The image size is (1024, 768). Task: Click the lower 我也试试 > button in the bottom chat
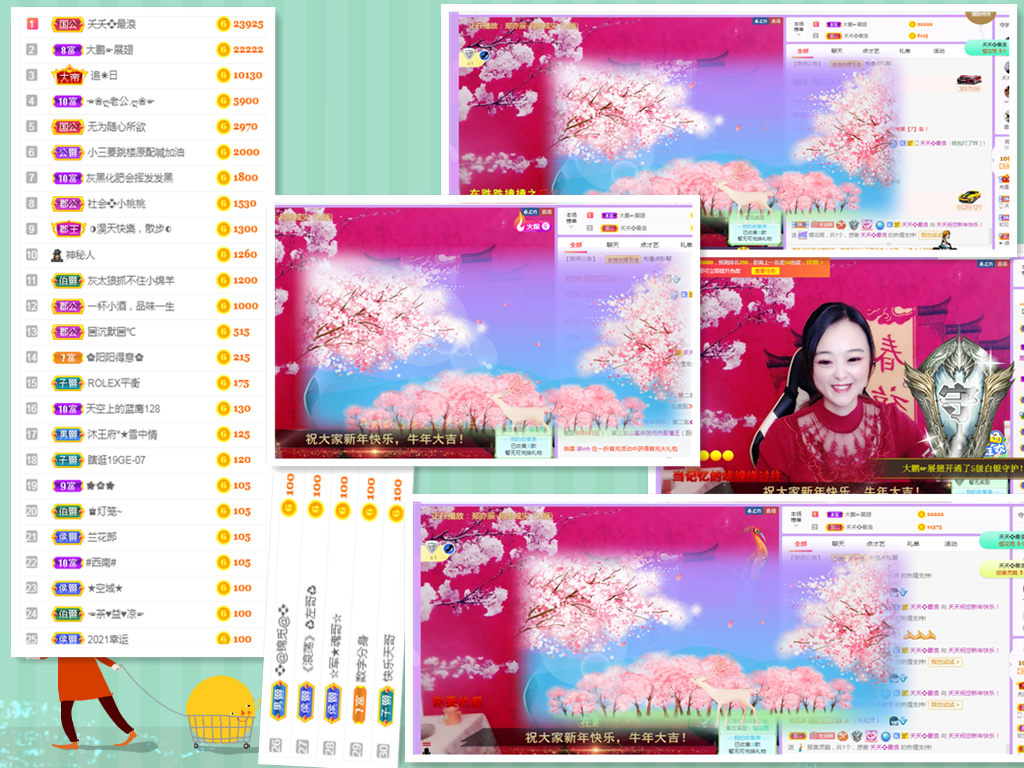[x=944, y=705]
